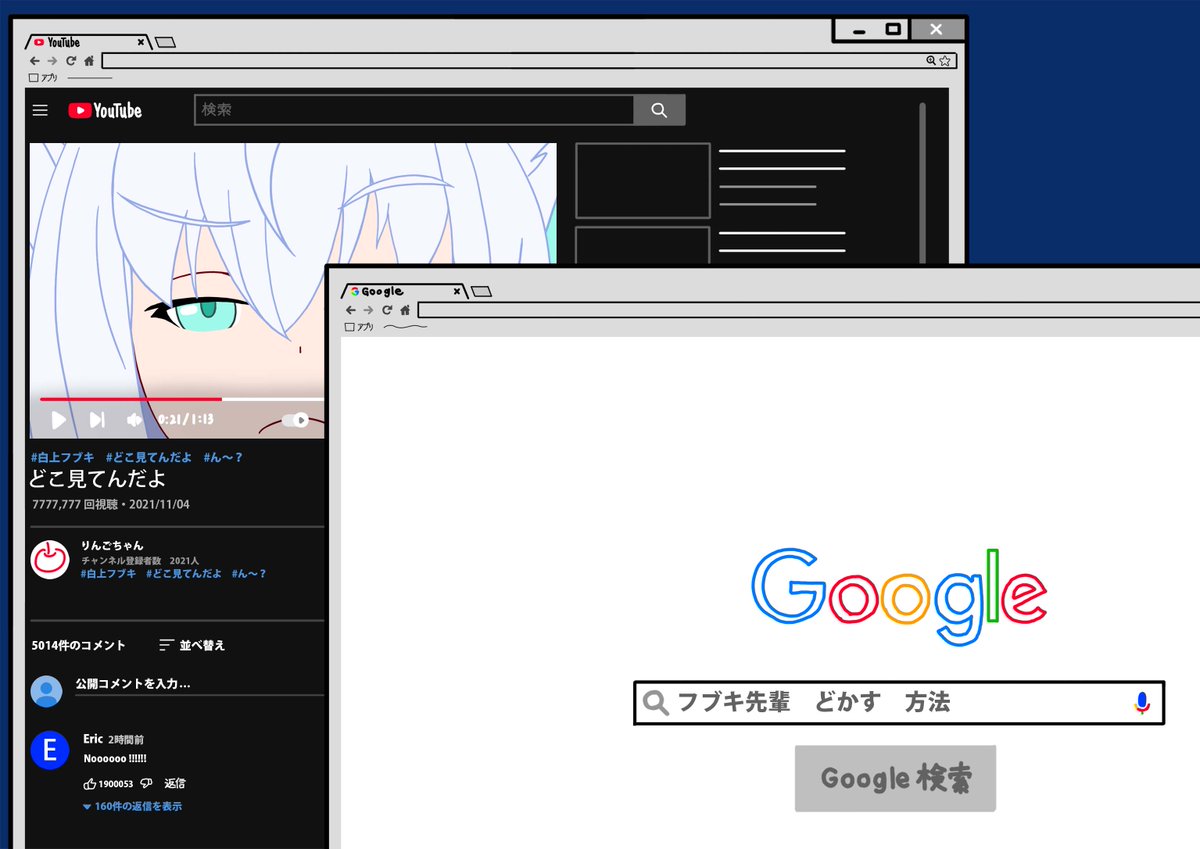The height and width of the screenshot is (849, 1200).
Task: Close the YouTube tab with its x
Action: tap(141, 42)
